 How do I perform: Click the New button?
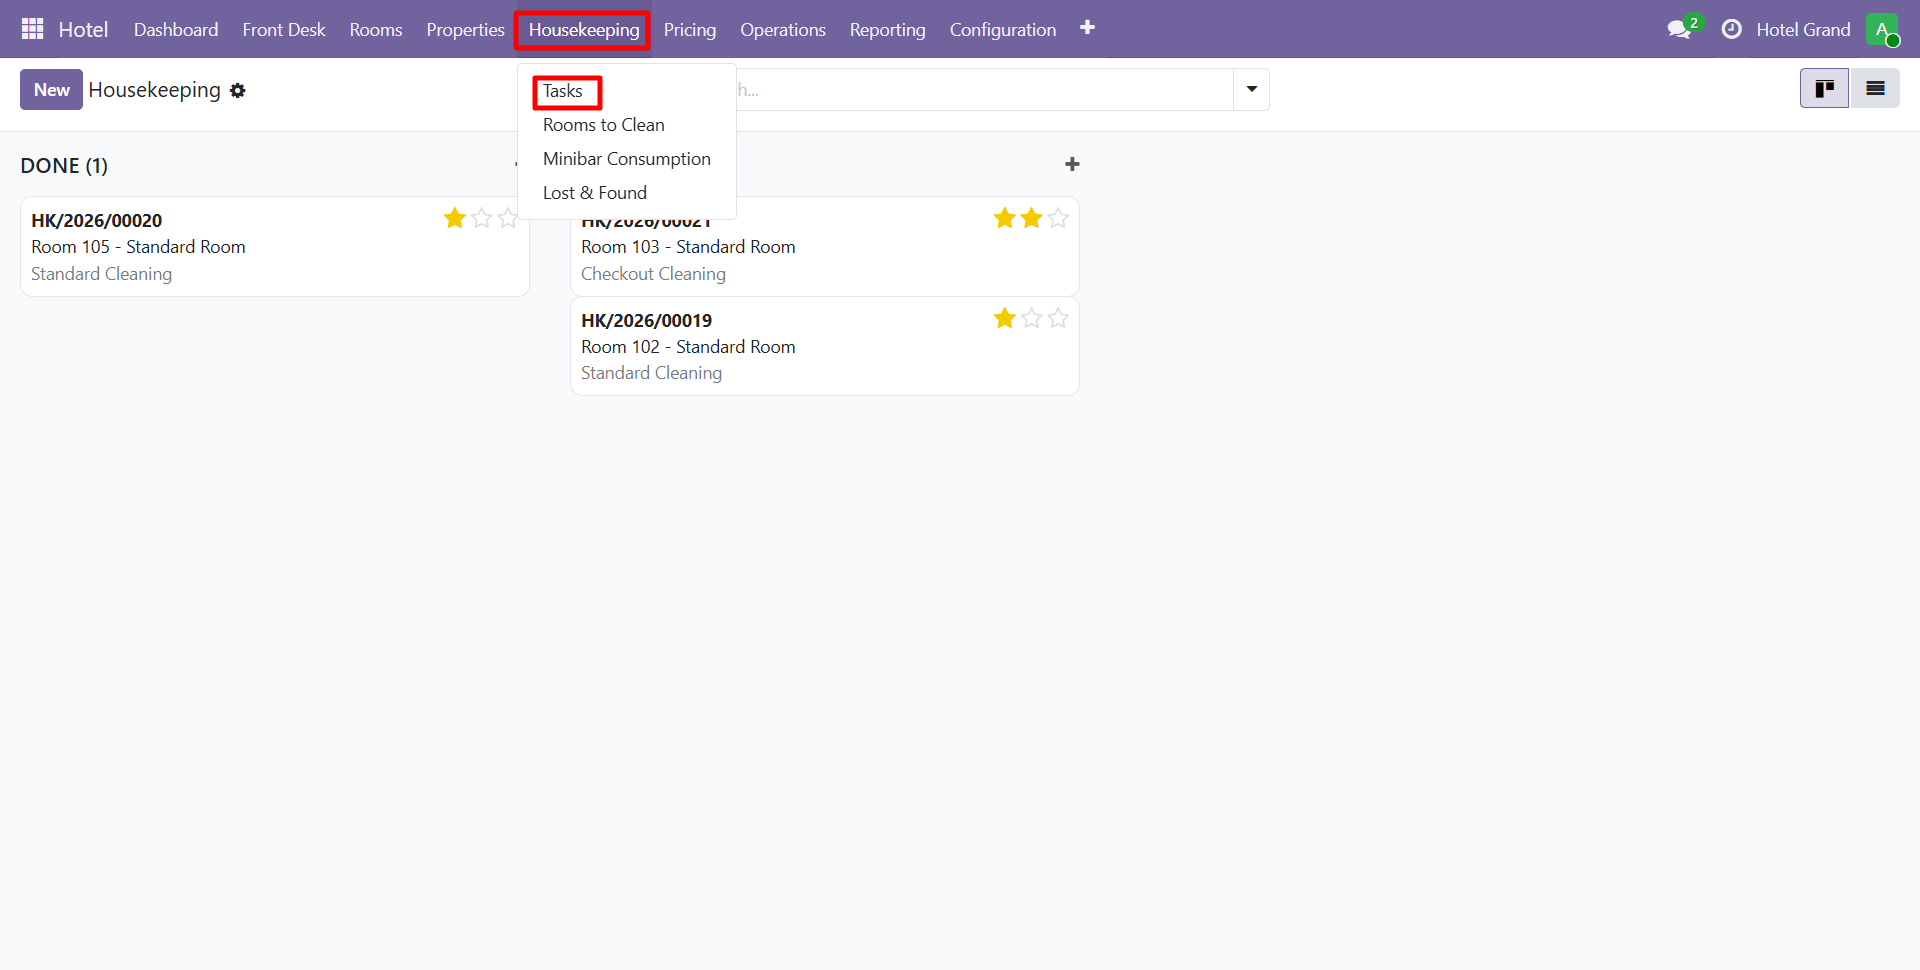50,89
